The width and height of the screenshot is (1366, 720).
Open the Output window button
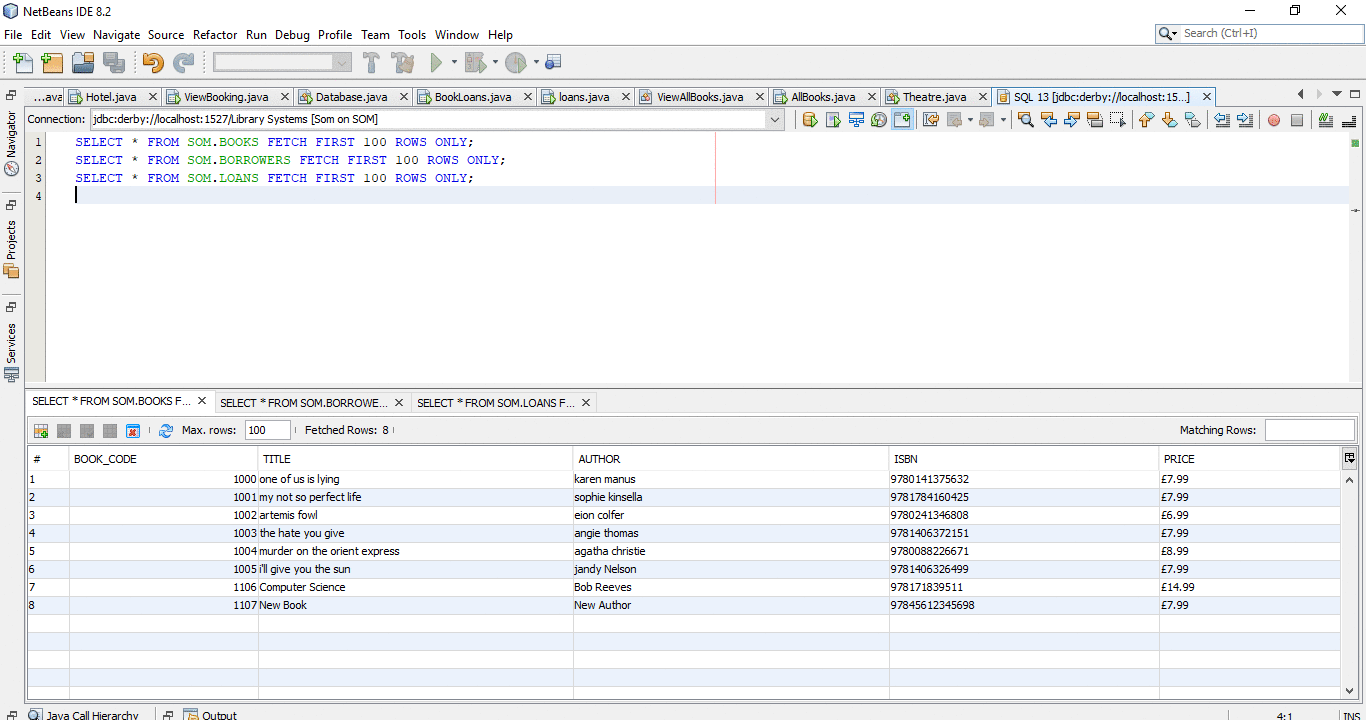point(210,715)
